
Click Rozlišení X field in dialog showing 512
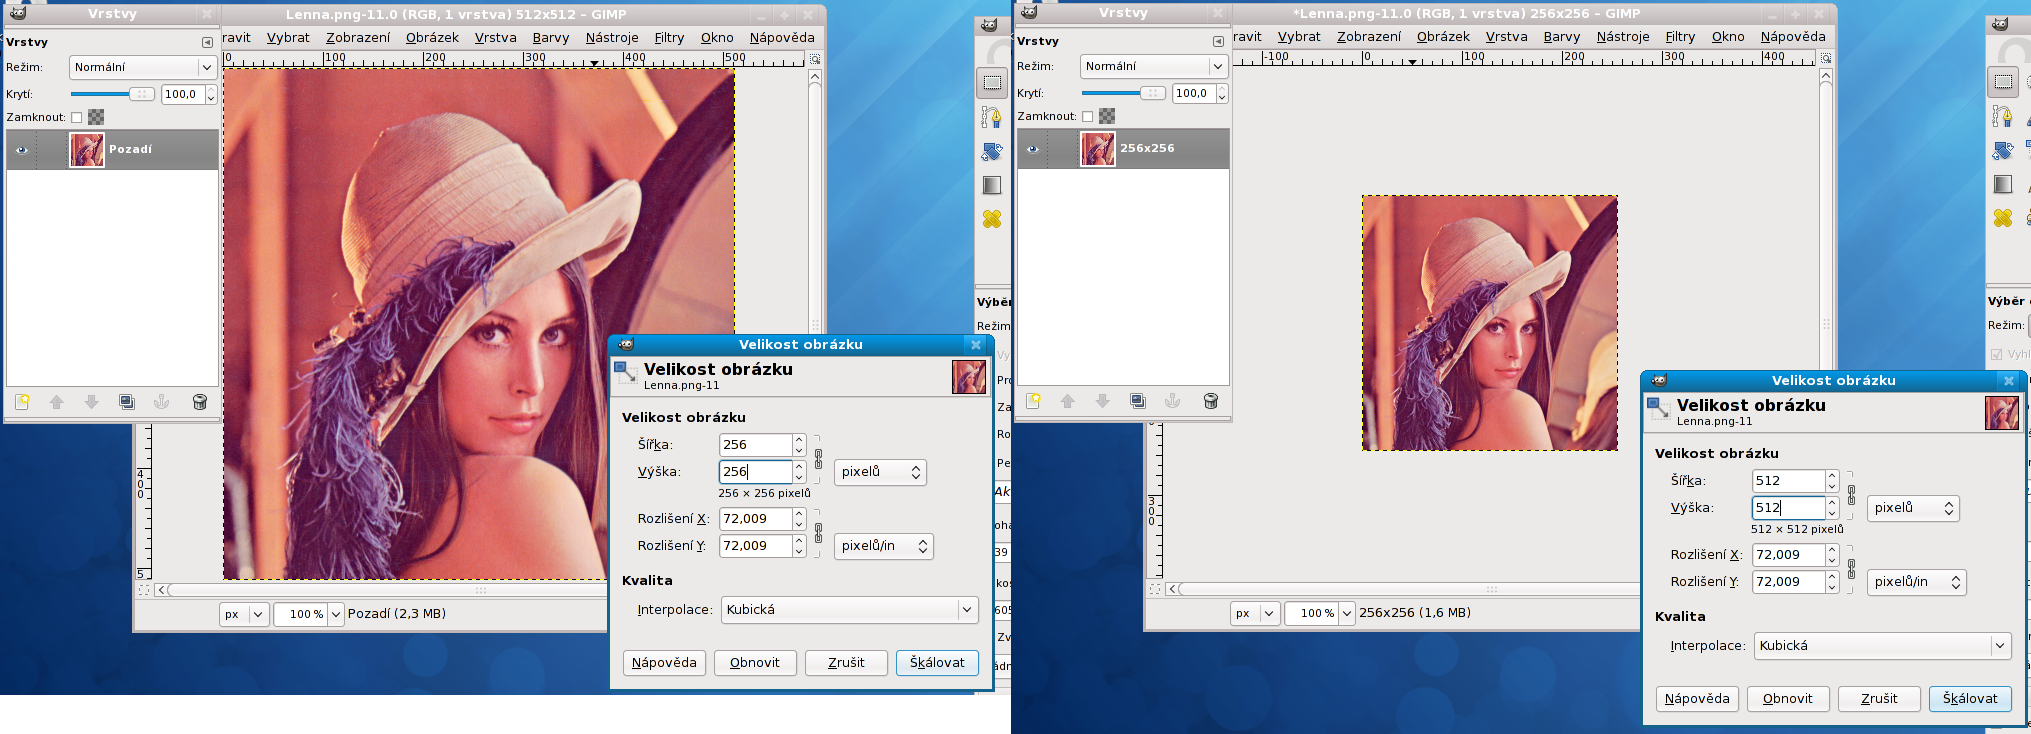1788,555
